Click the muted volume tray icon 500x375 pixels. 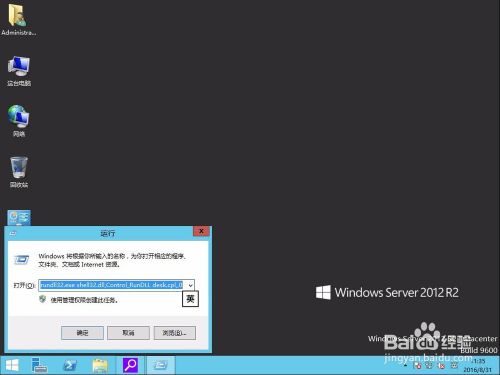tap(441, 366)
